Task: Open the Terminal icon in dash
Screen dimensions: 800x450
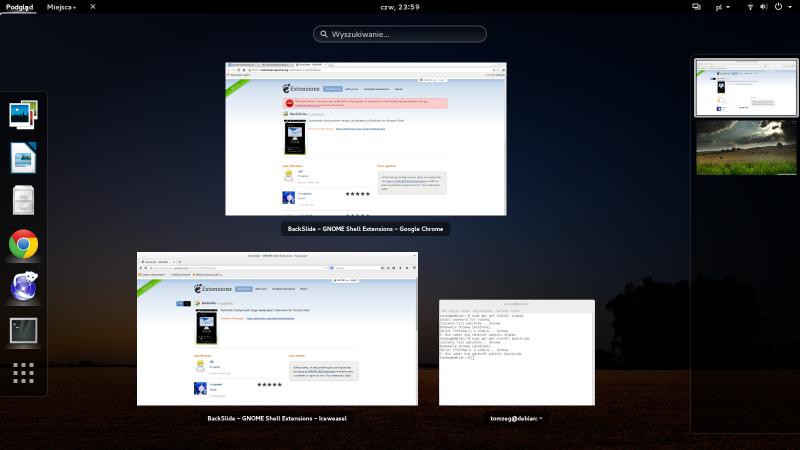Action: click(x=23, y=330)
